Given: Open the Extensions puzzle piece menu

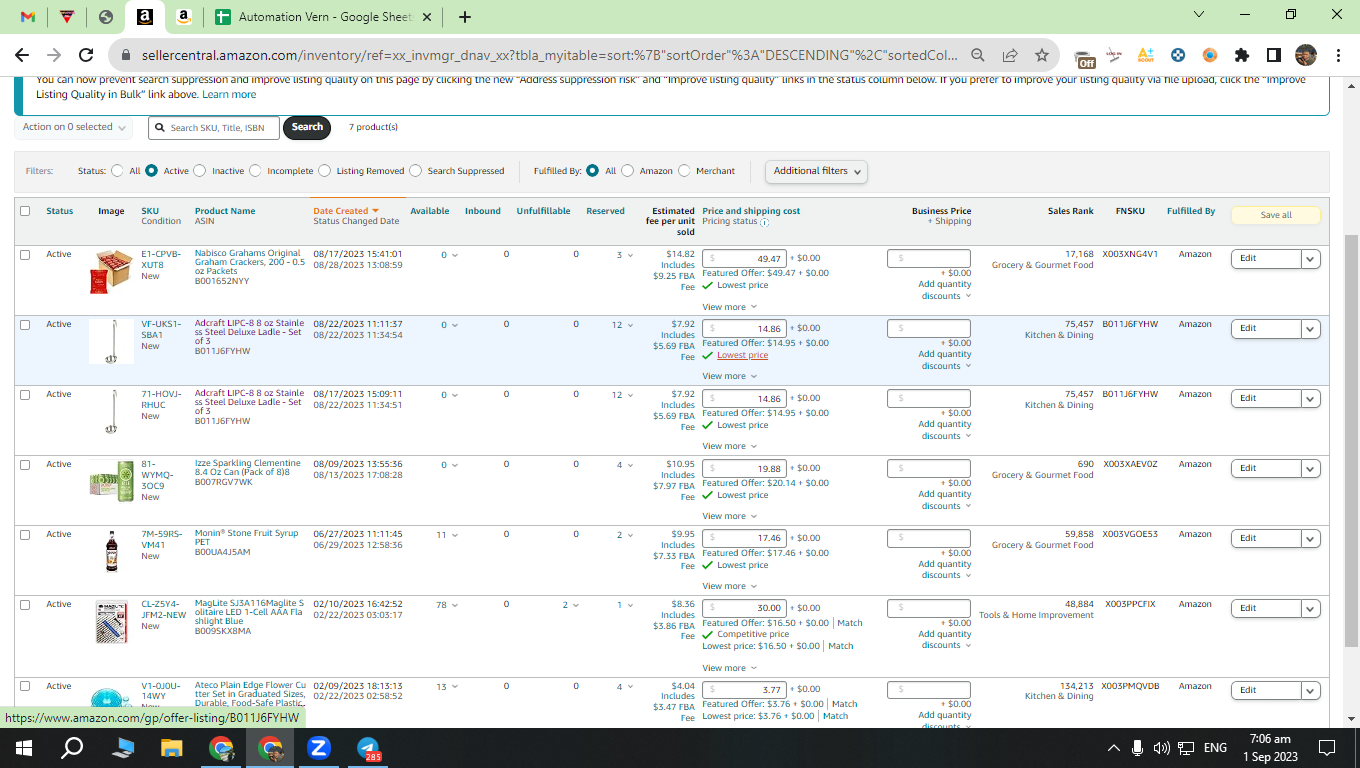Looking at the screenshot, I should (x=1242, y=55).
